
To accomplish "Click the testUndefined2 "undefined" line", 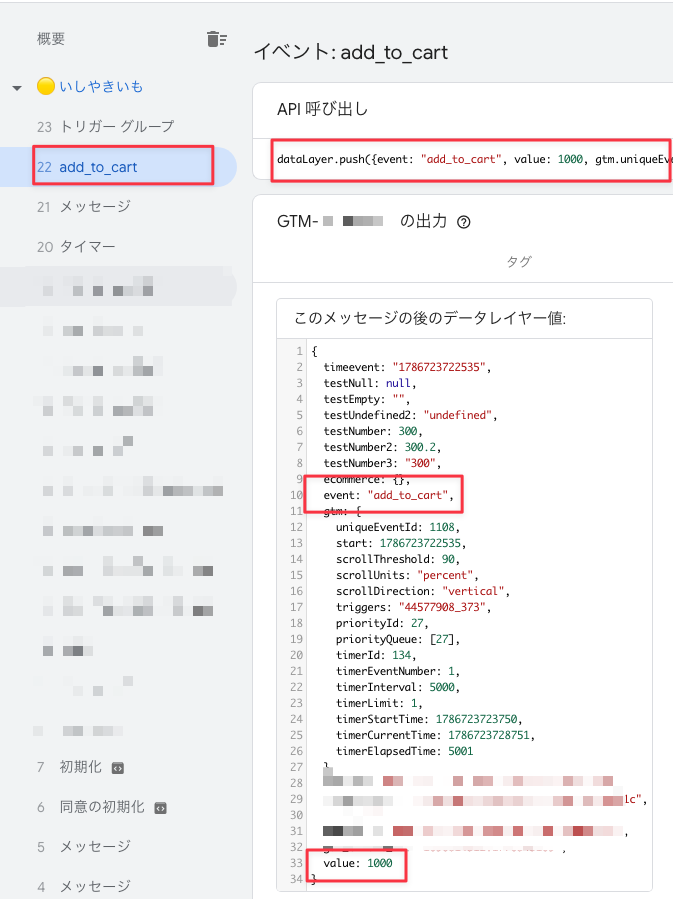I will (410, 415).
